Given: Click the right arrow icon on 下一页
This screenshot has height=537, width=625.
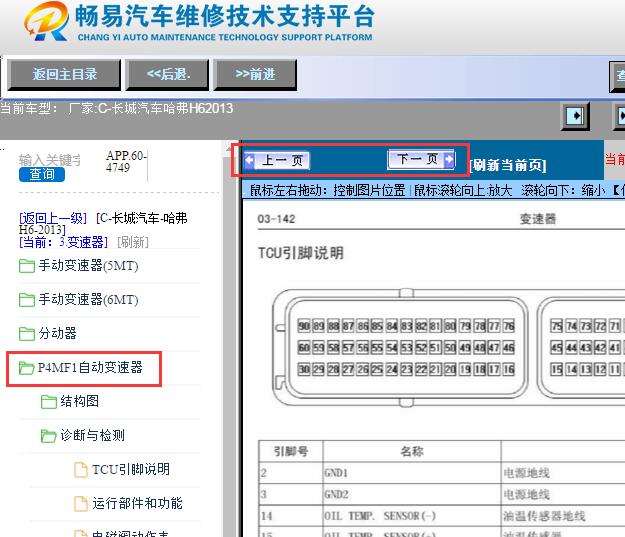Looking at the screenshot, I should pos(449,159).
